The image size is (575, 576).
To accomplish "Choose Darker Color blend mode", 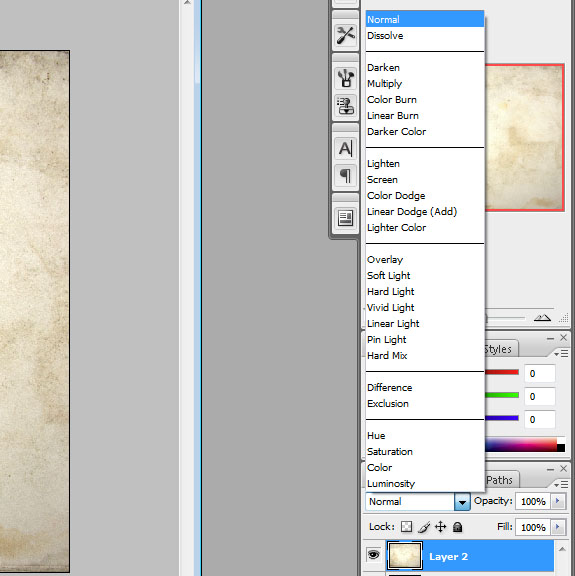I will pyautogui.click(x=425, y=132).
